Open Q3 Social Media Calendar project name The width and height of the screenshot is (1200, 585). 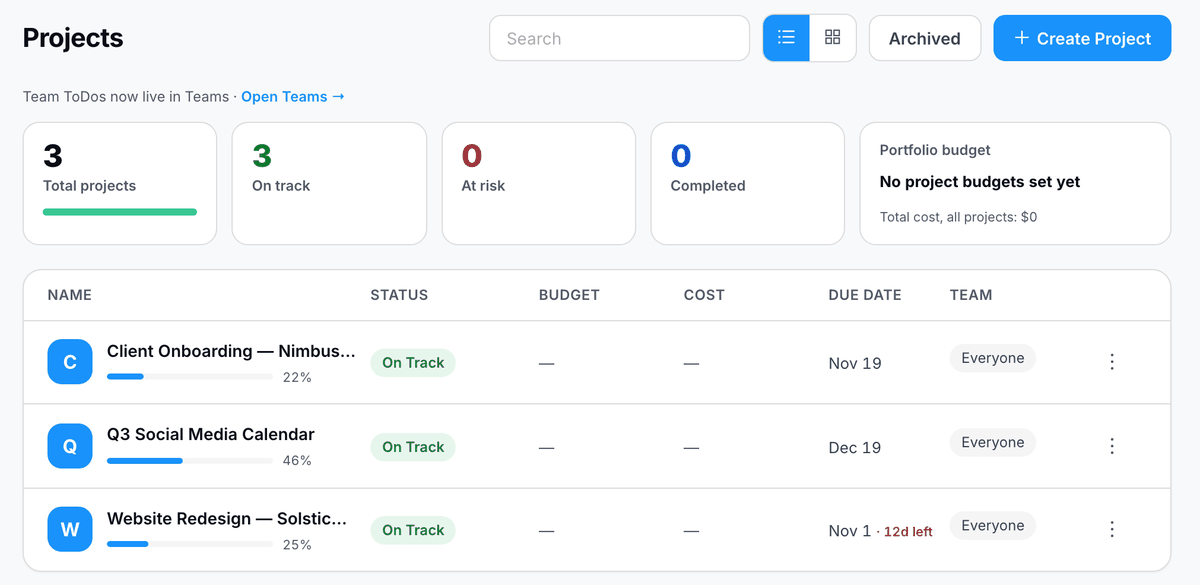point(211,435)
